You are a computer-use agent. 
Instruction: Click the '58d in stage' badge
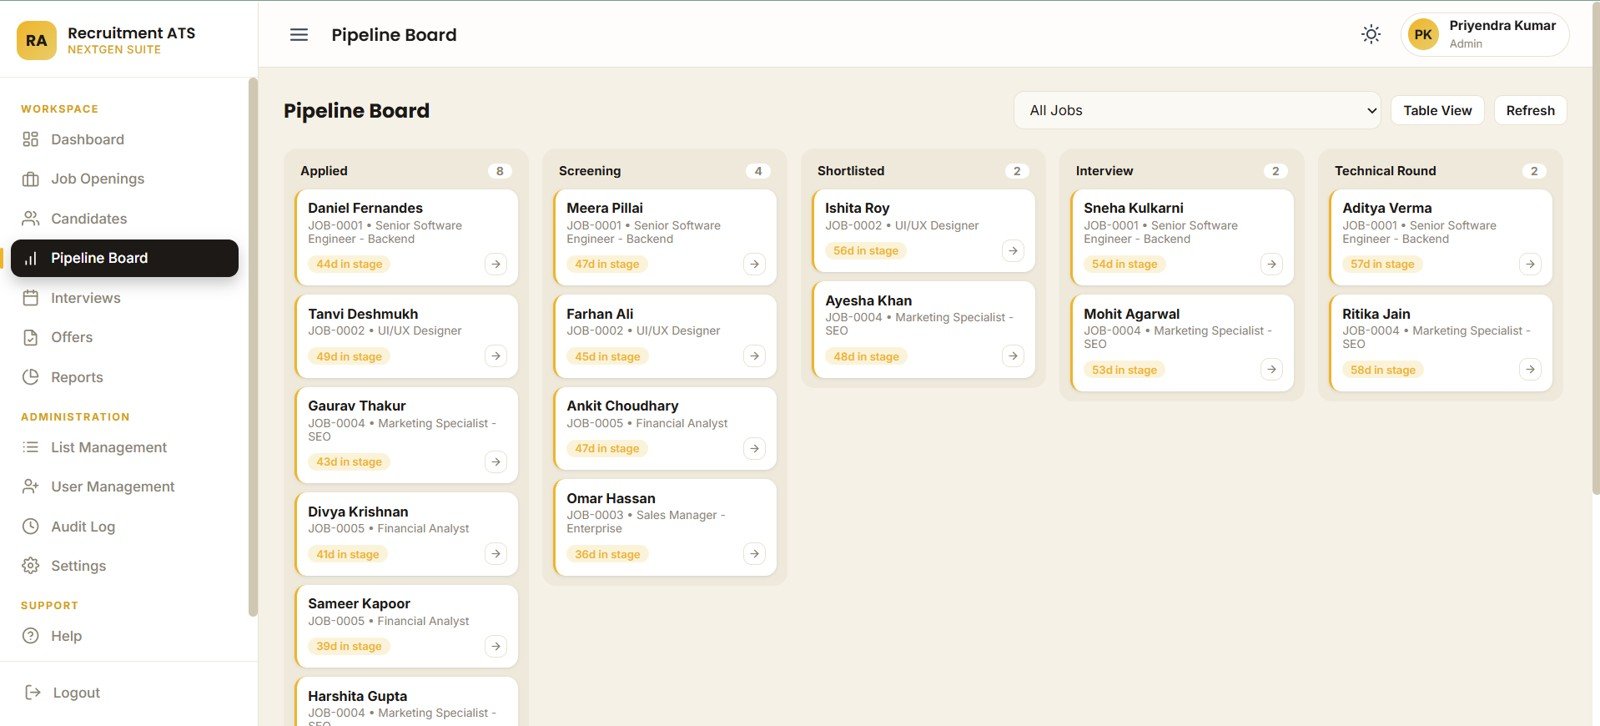[x=1383, y=370]
